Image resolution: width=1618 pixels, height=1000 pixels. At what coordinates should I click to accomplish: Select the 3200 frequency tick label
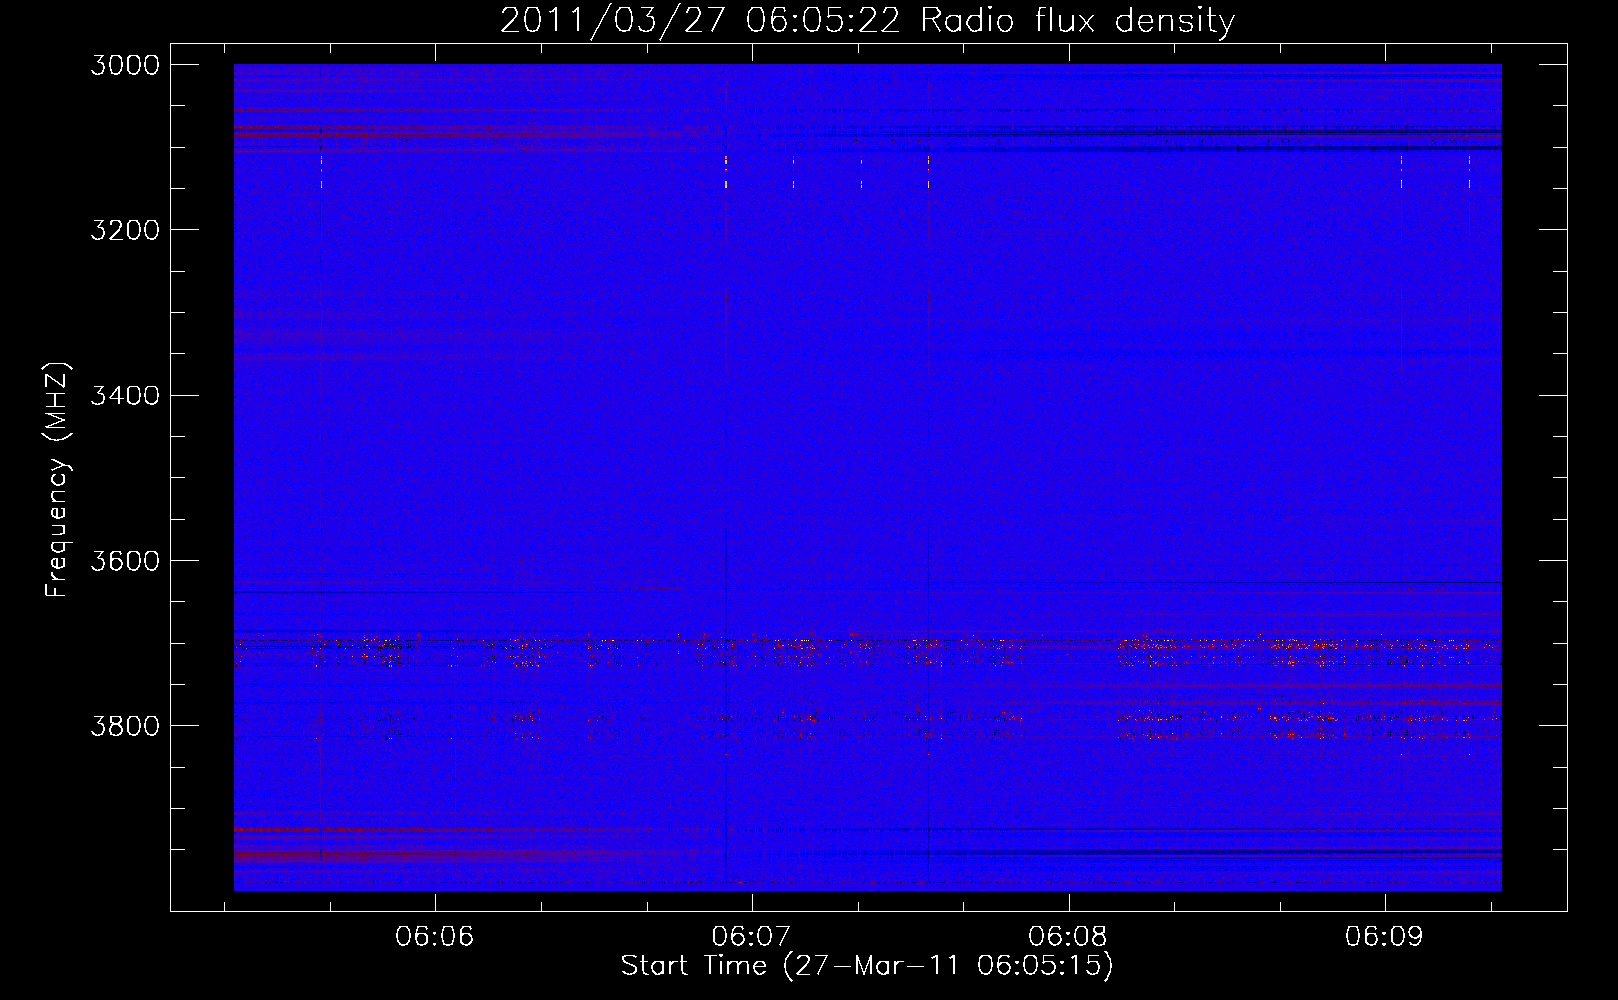coord(125,230)
